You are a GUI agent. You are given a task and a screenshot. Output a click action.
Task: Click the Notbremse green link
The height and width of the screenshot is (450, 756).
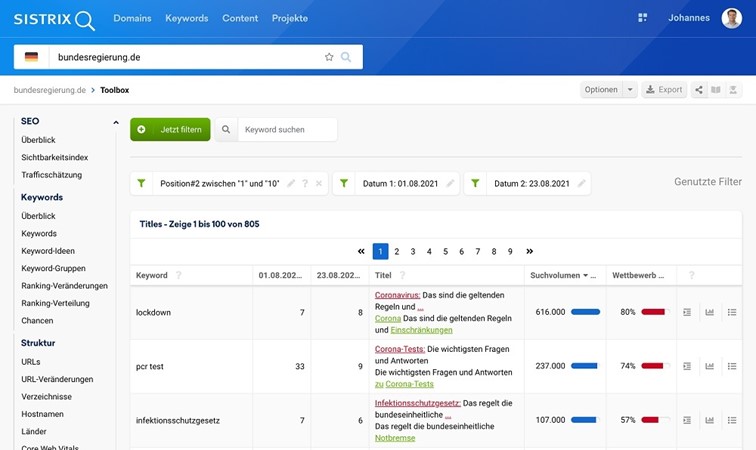point(395,438)
